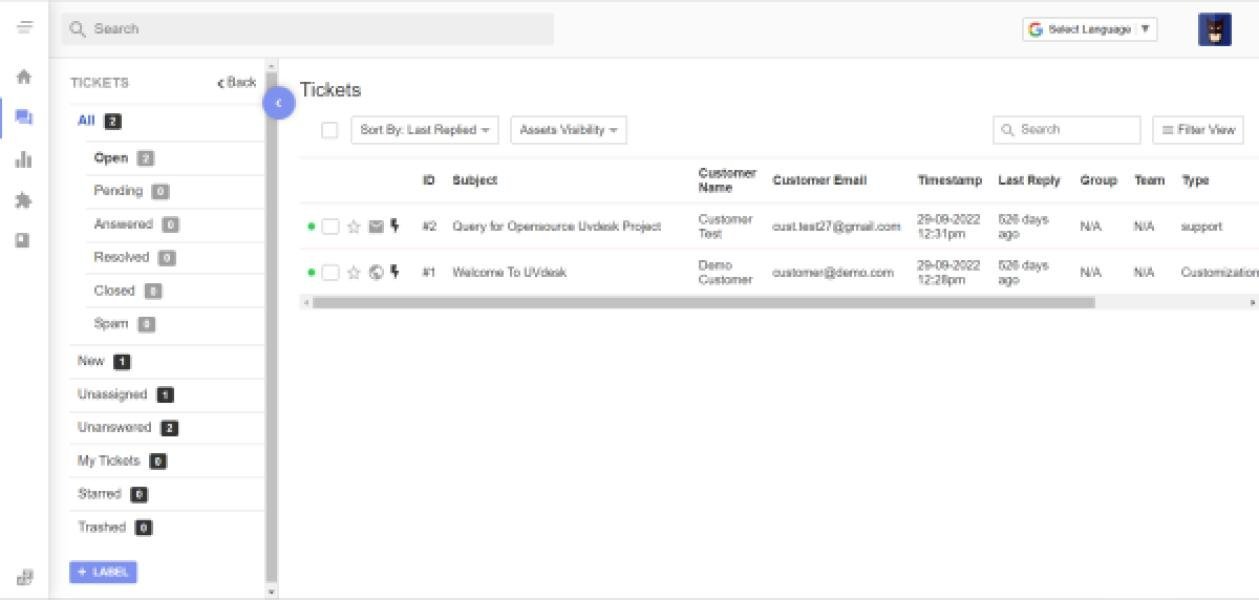Open the Select Language dropdown
Viewport: 1259px width, 600px height.
(1088, 29)
